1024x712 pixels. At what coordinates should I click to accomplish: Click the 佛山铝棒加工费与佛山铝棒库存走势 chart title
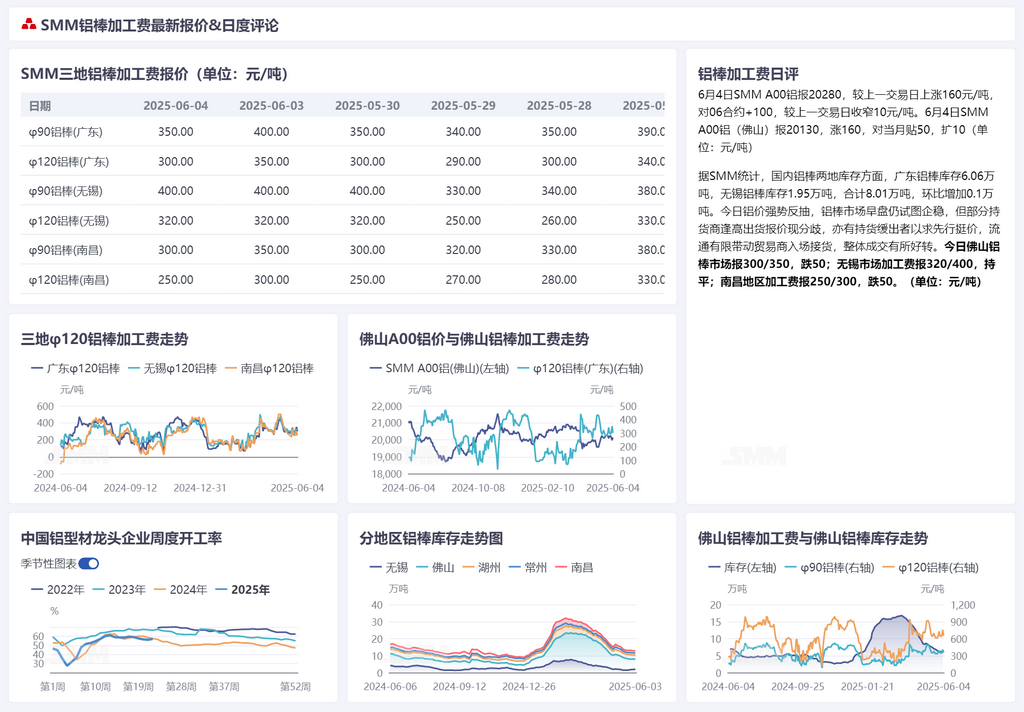[813, 538]
